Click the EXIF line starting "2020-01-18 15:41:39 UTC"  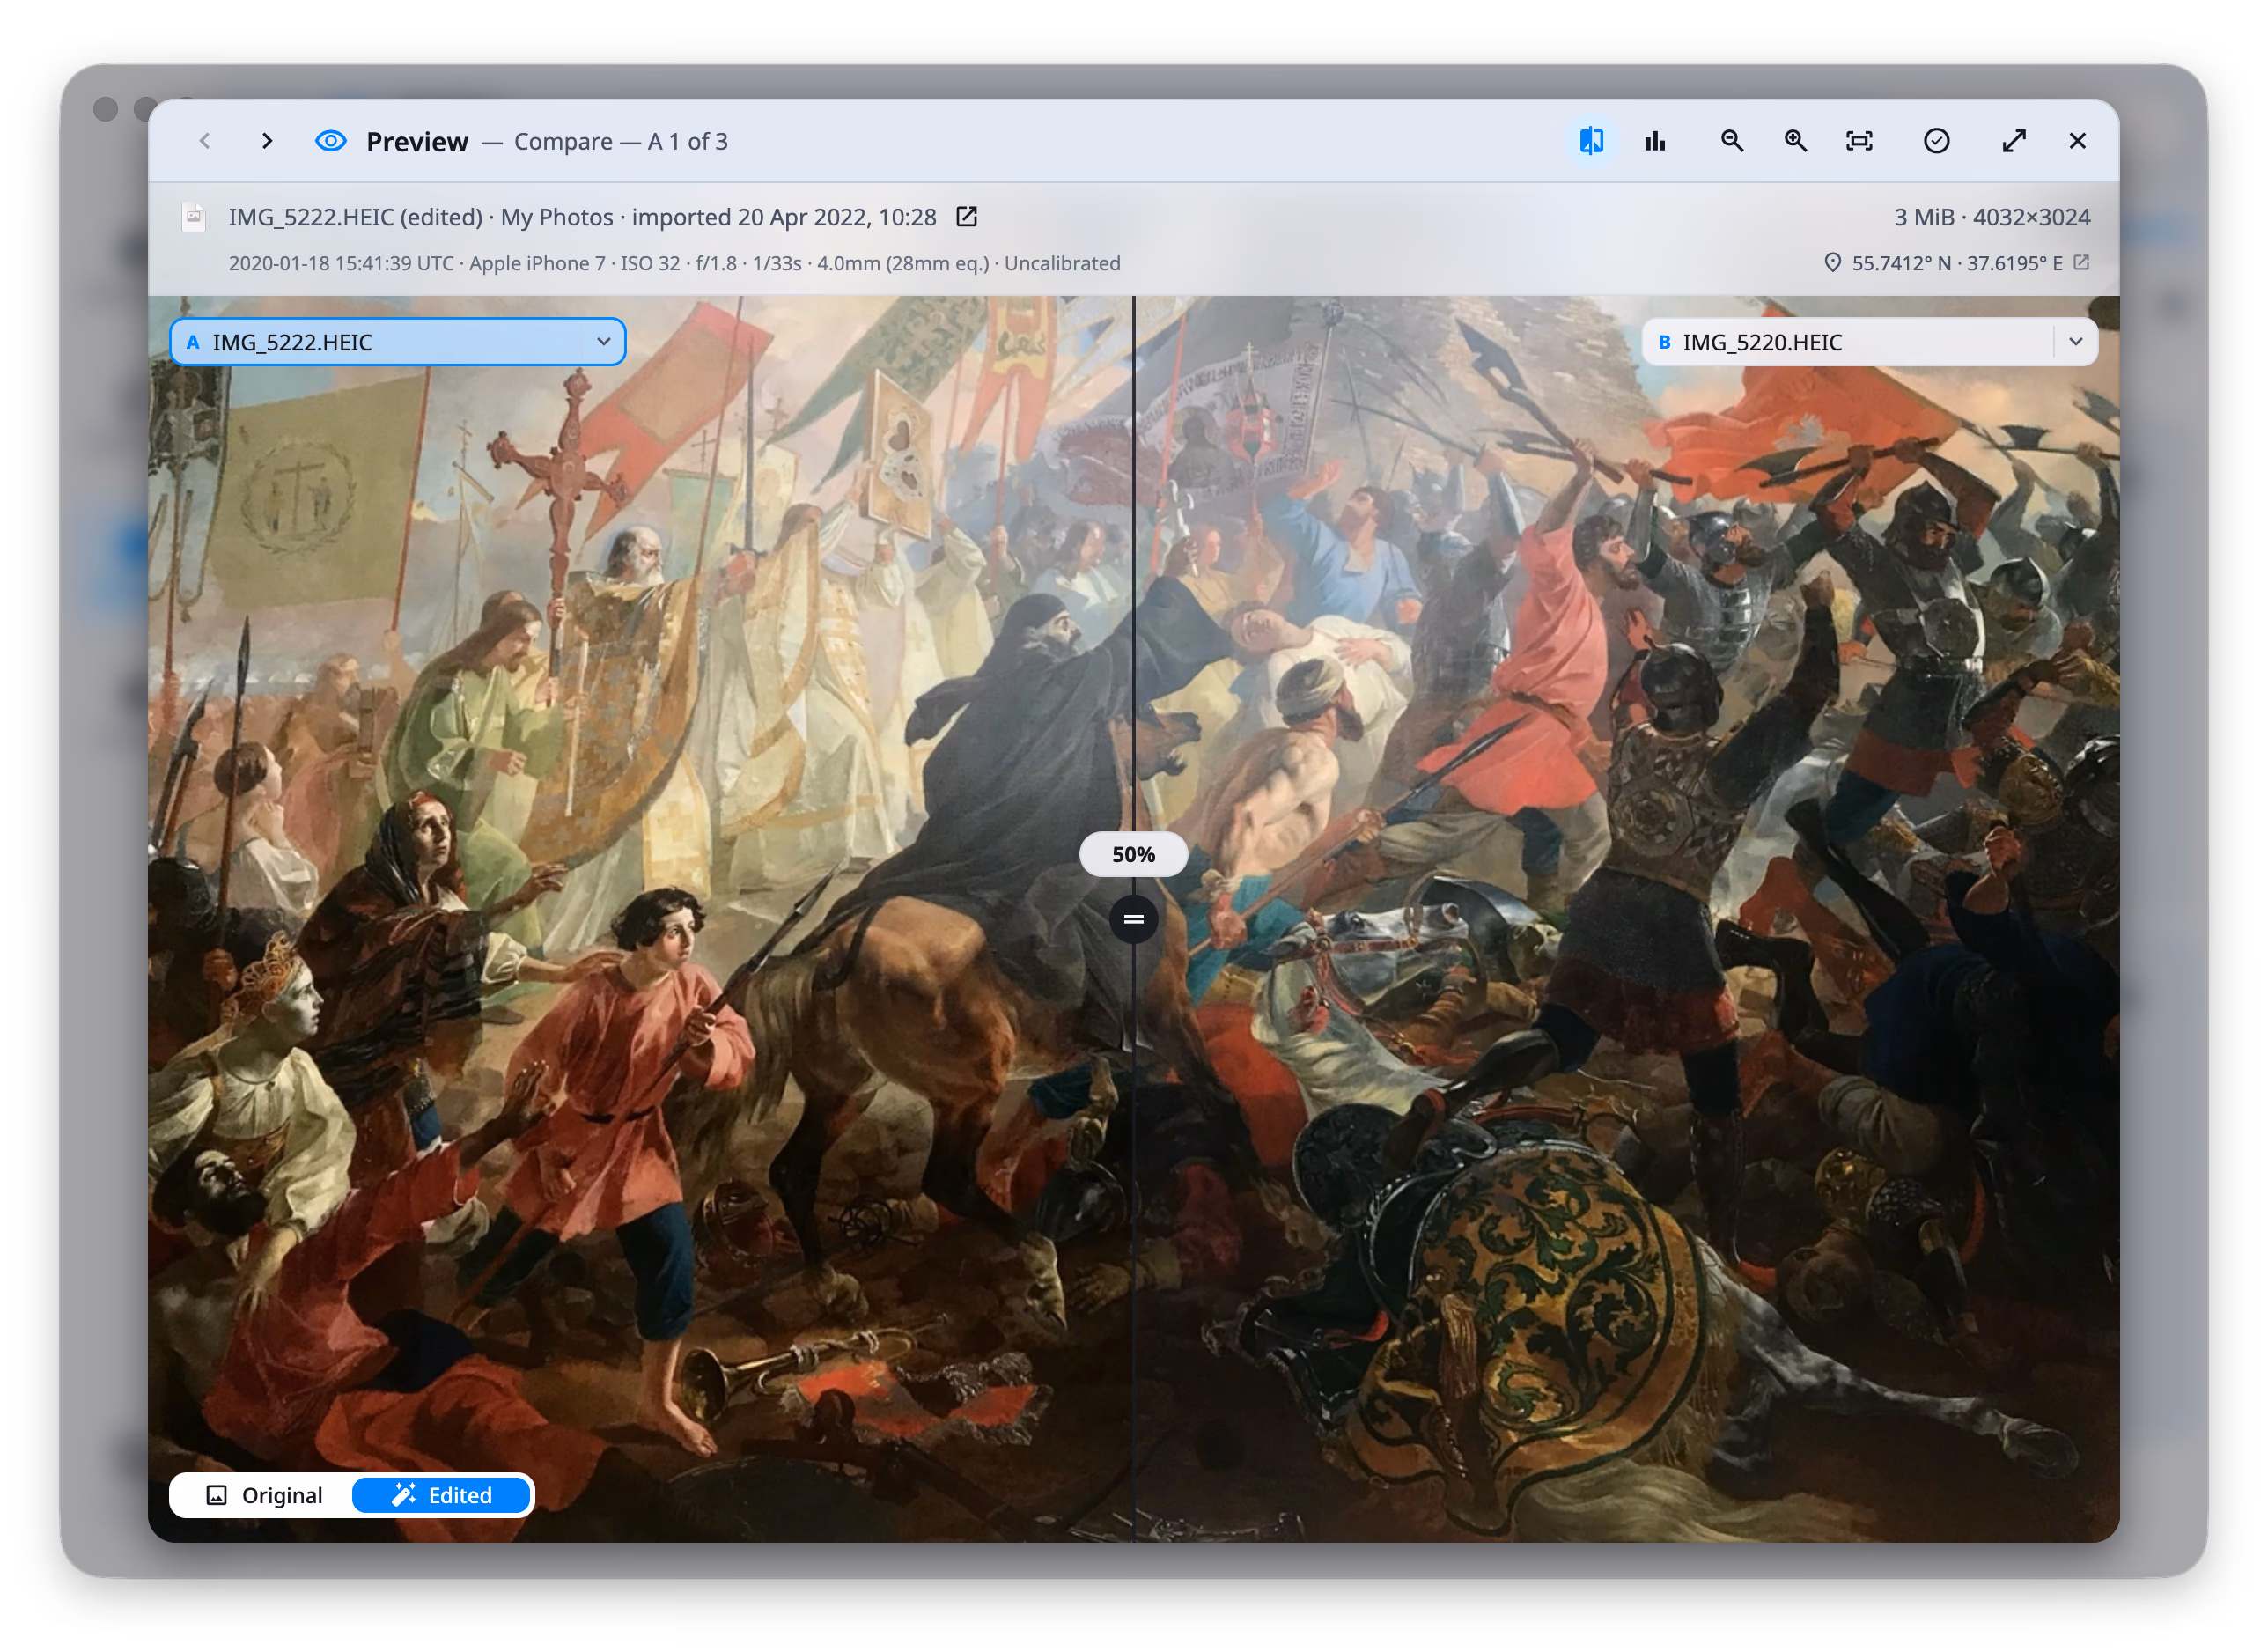pos(674,263)
